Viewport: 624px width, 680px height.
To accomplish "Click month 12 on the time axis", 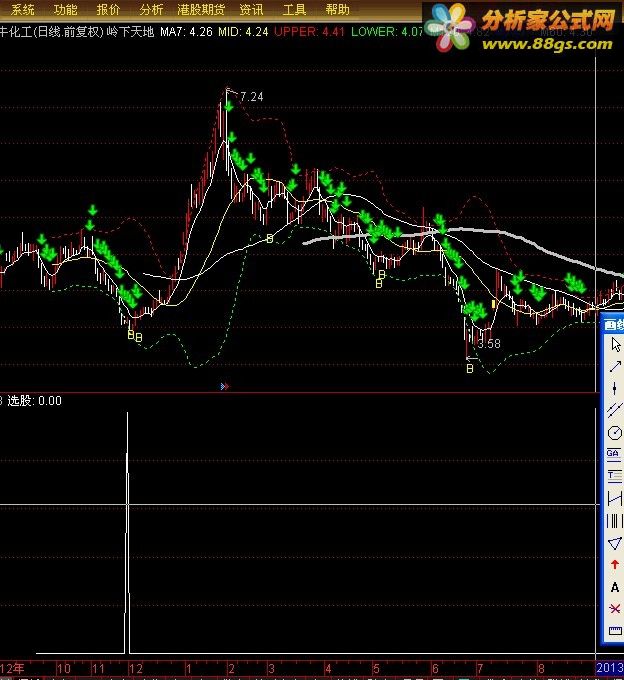I will tap(136, 668).
